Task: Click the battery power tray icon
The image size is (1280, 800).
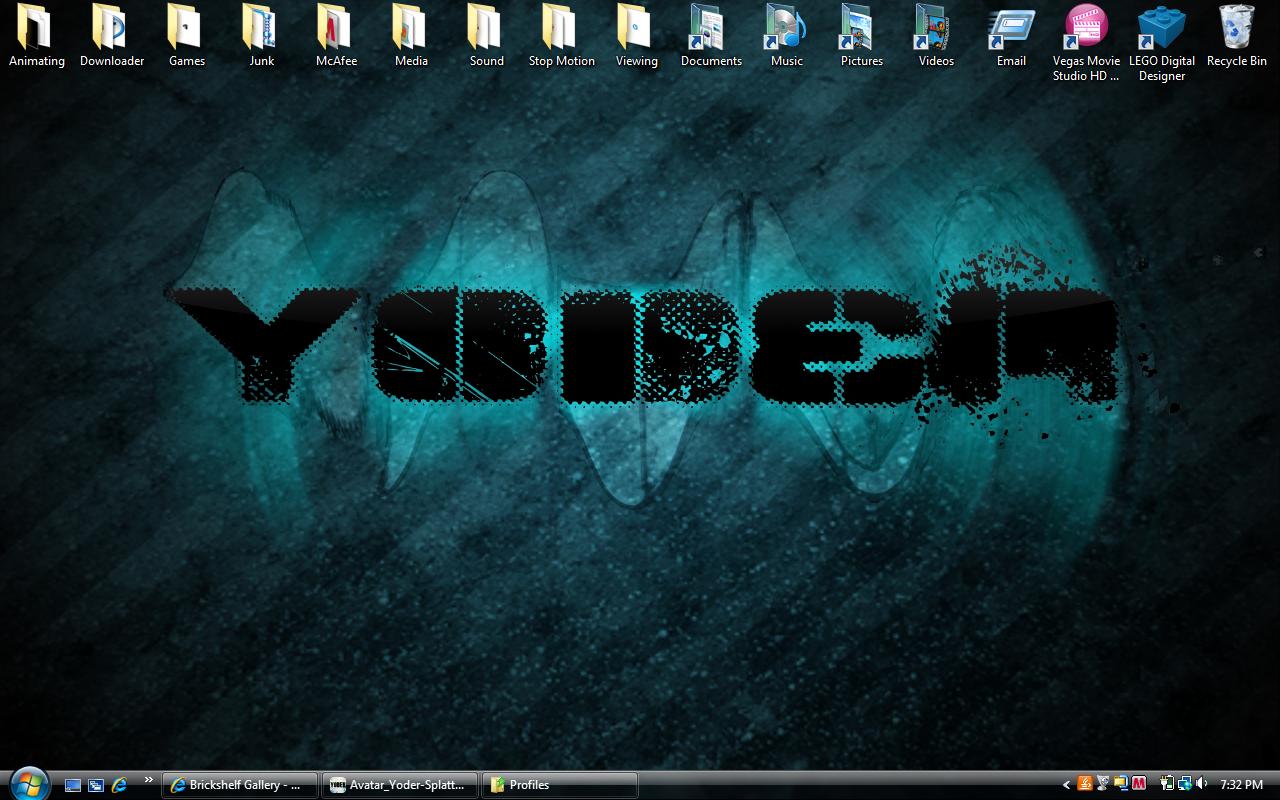Action: tap(1166, 785)
